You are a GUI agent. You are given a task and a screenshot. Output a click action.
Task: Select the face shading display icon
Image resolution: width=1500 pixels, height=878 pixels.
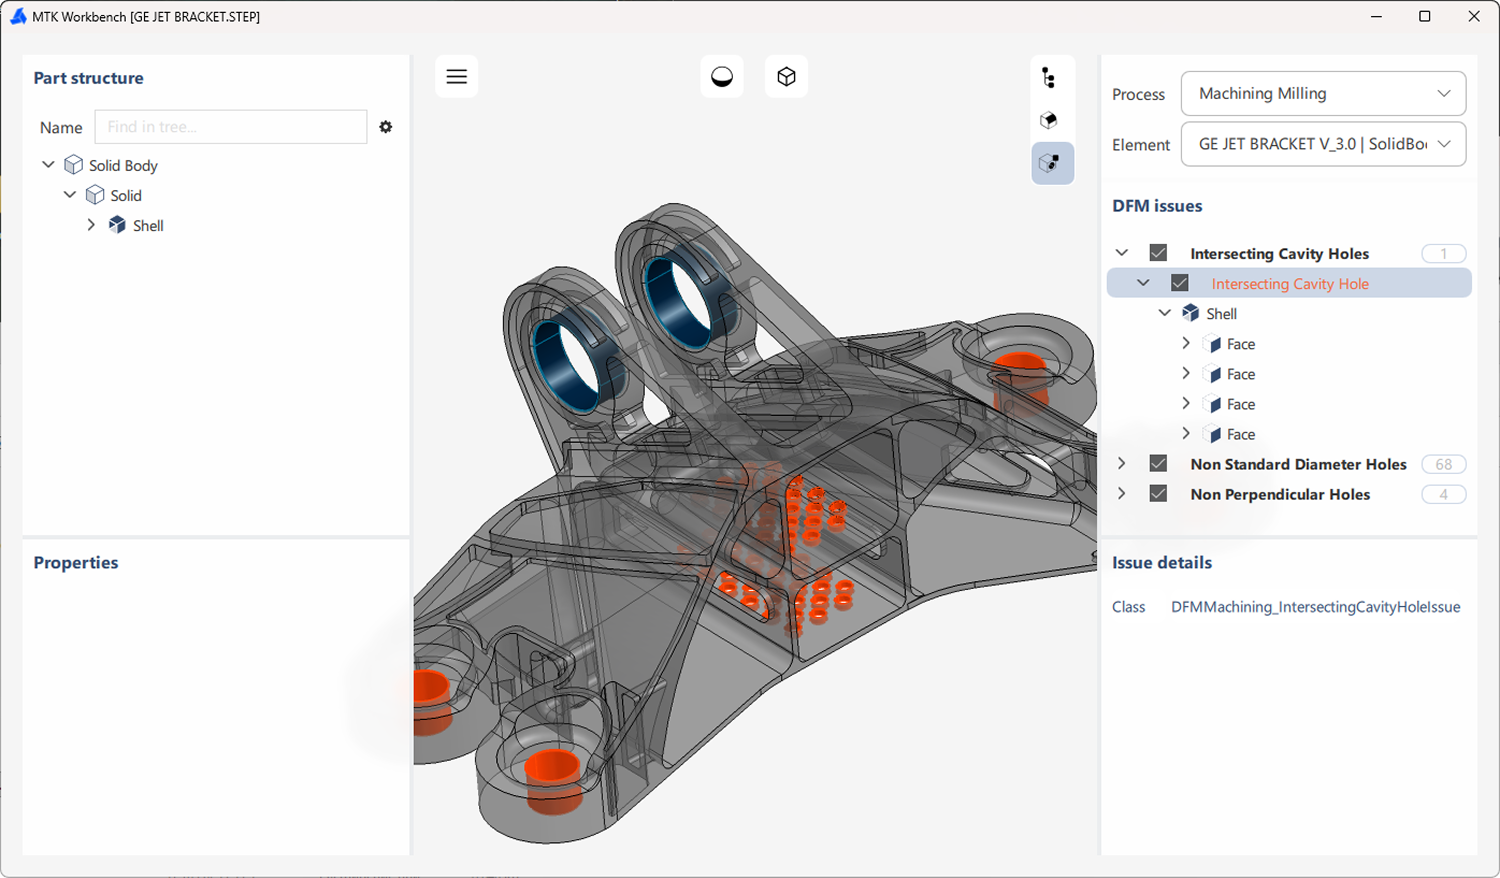click(1049, 119)
